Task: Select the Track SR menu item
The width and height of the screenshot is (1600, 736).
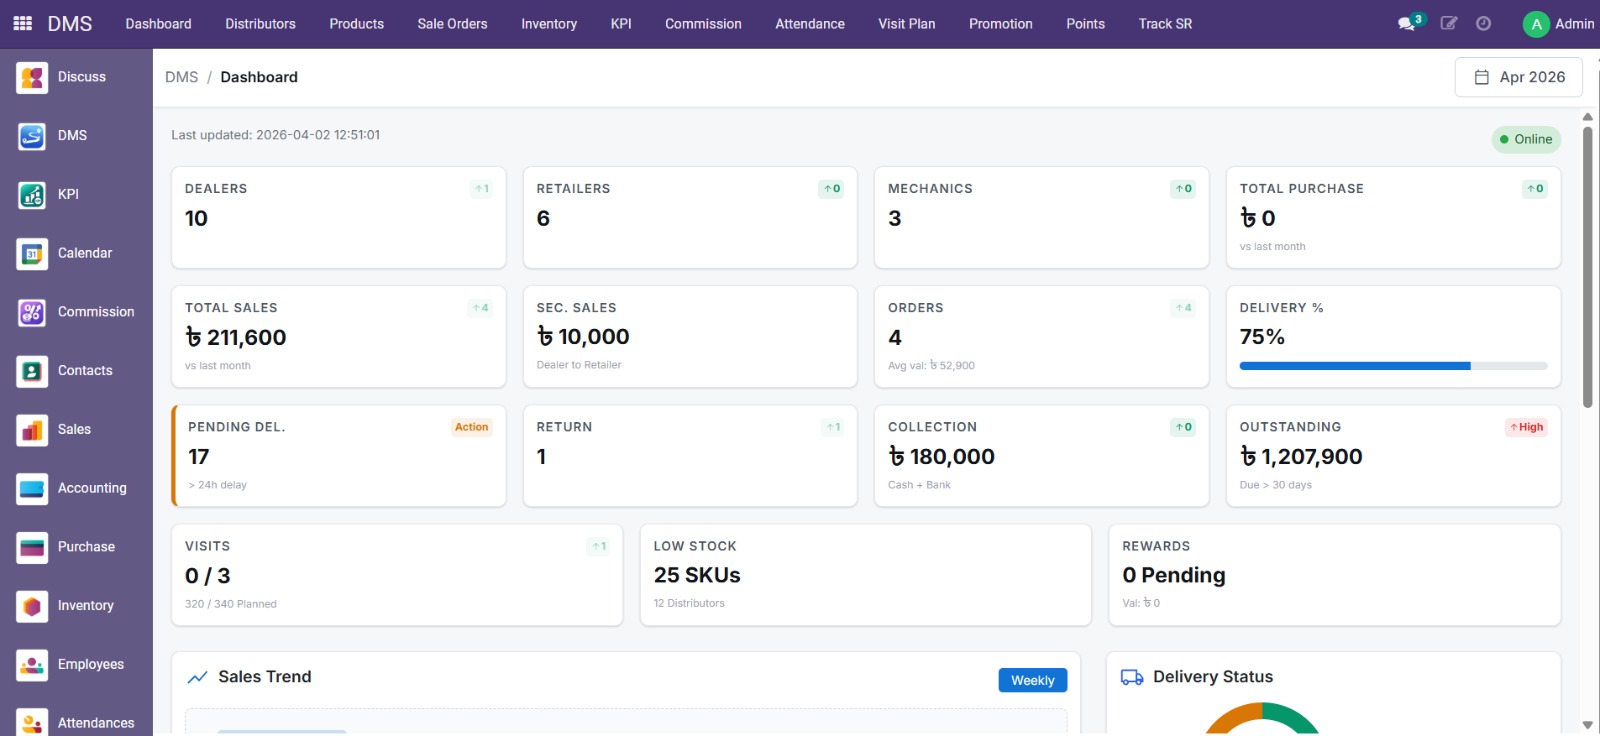Action: [x=1165, y=24]
